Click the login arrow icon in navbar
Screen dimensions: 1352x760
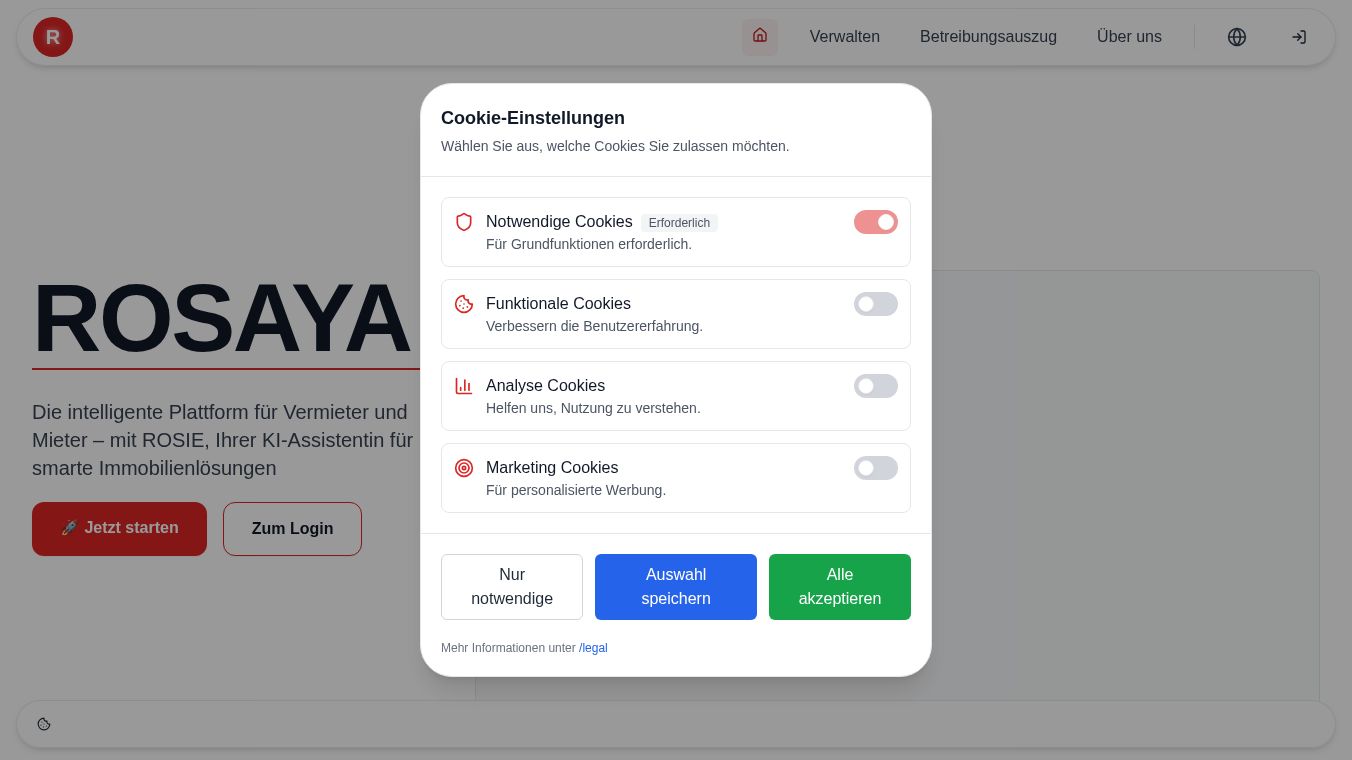tap(1299, 37)
